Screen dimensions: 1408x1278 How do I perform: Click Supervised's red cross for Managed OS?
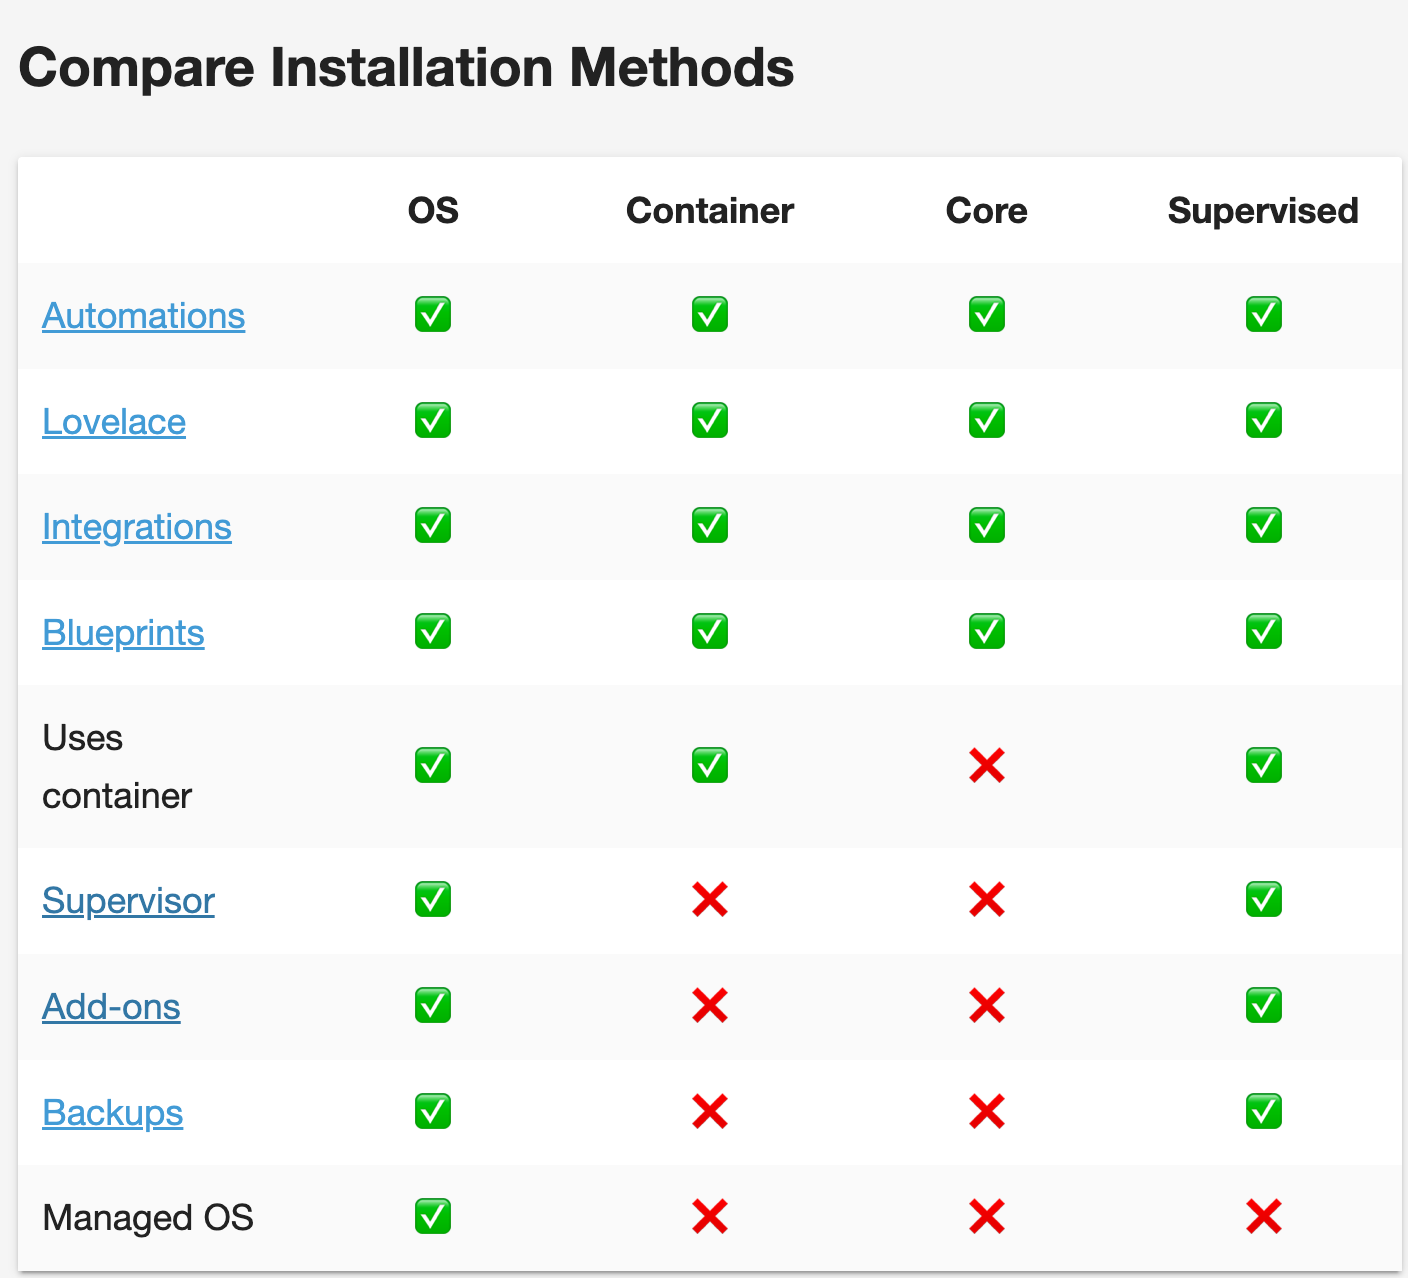point(1263,1217)
